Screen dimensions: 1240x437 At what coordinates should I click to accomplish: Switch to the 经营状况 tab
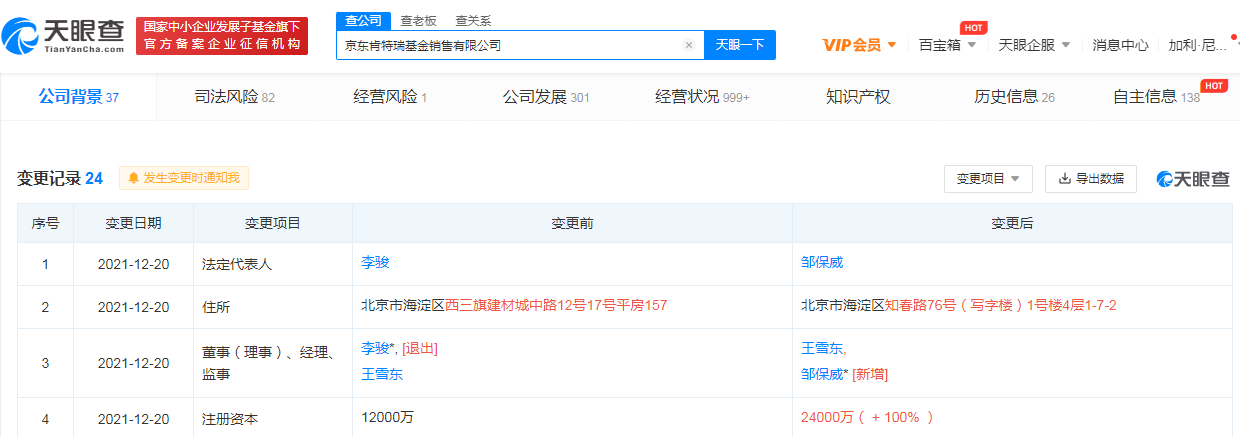tap(702, 97)
